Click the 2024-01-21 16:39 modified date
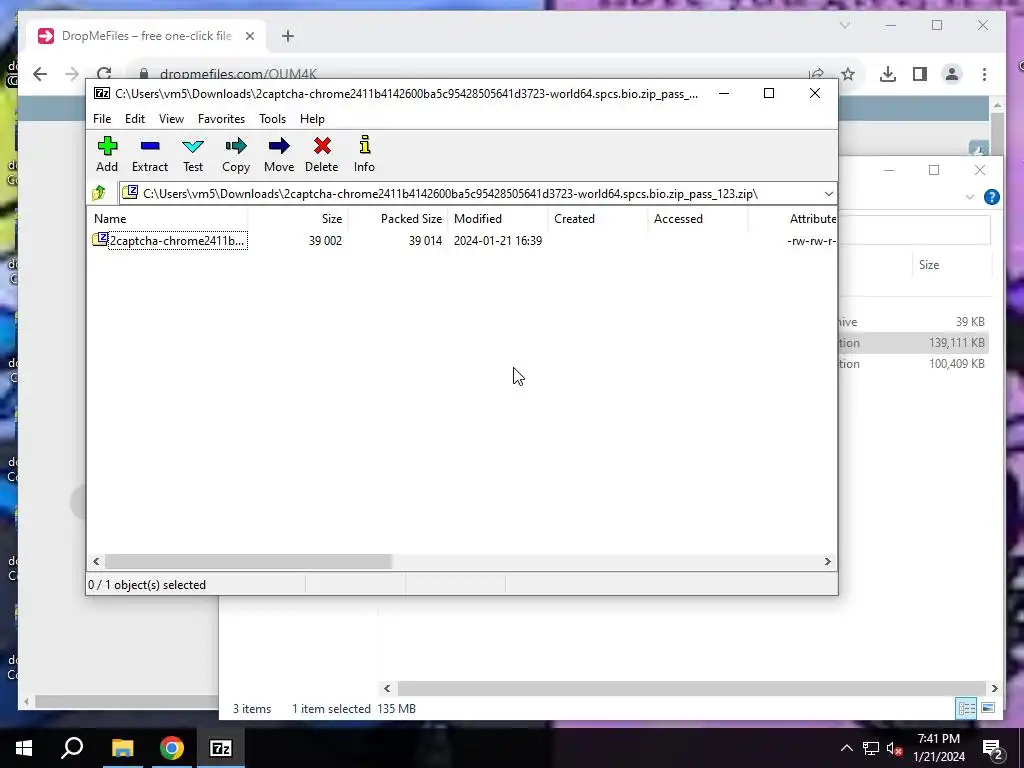 click(498, 241)
